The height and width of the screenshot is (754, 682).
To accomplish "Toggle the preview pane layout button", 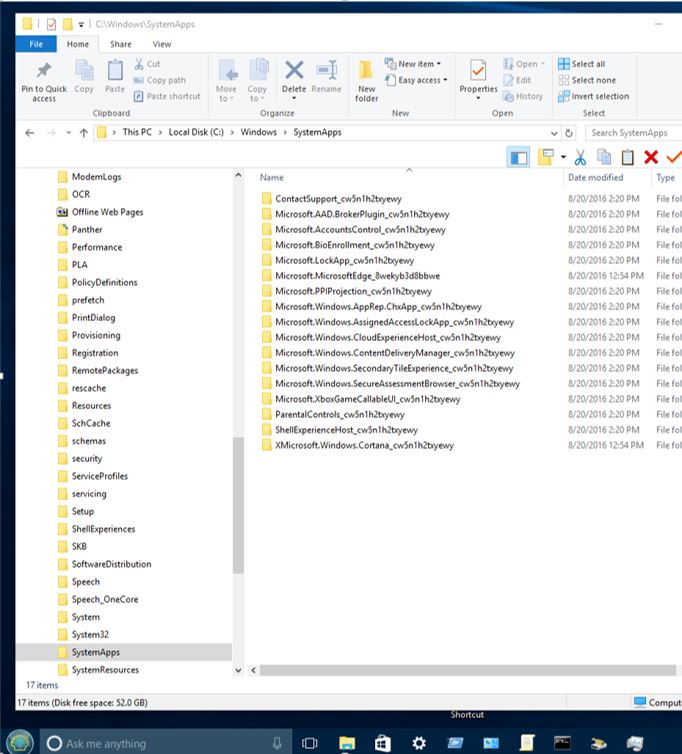I will click(x=518, y=157).
